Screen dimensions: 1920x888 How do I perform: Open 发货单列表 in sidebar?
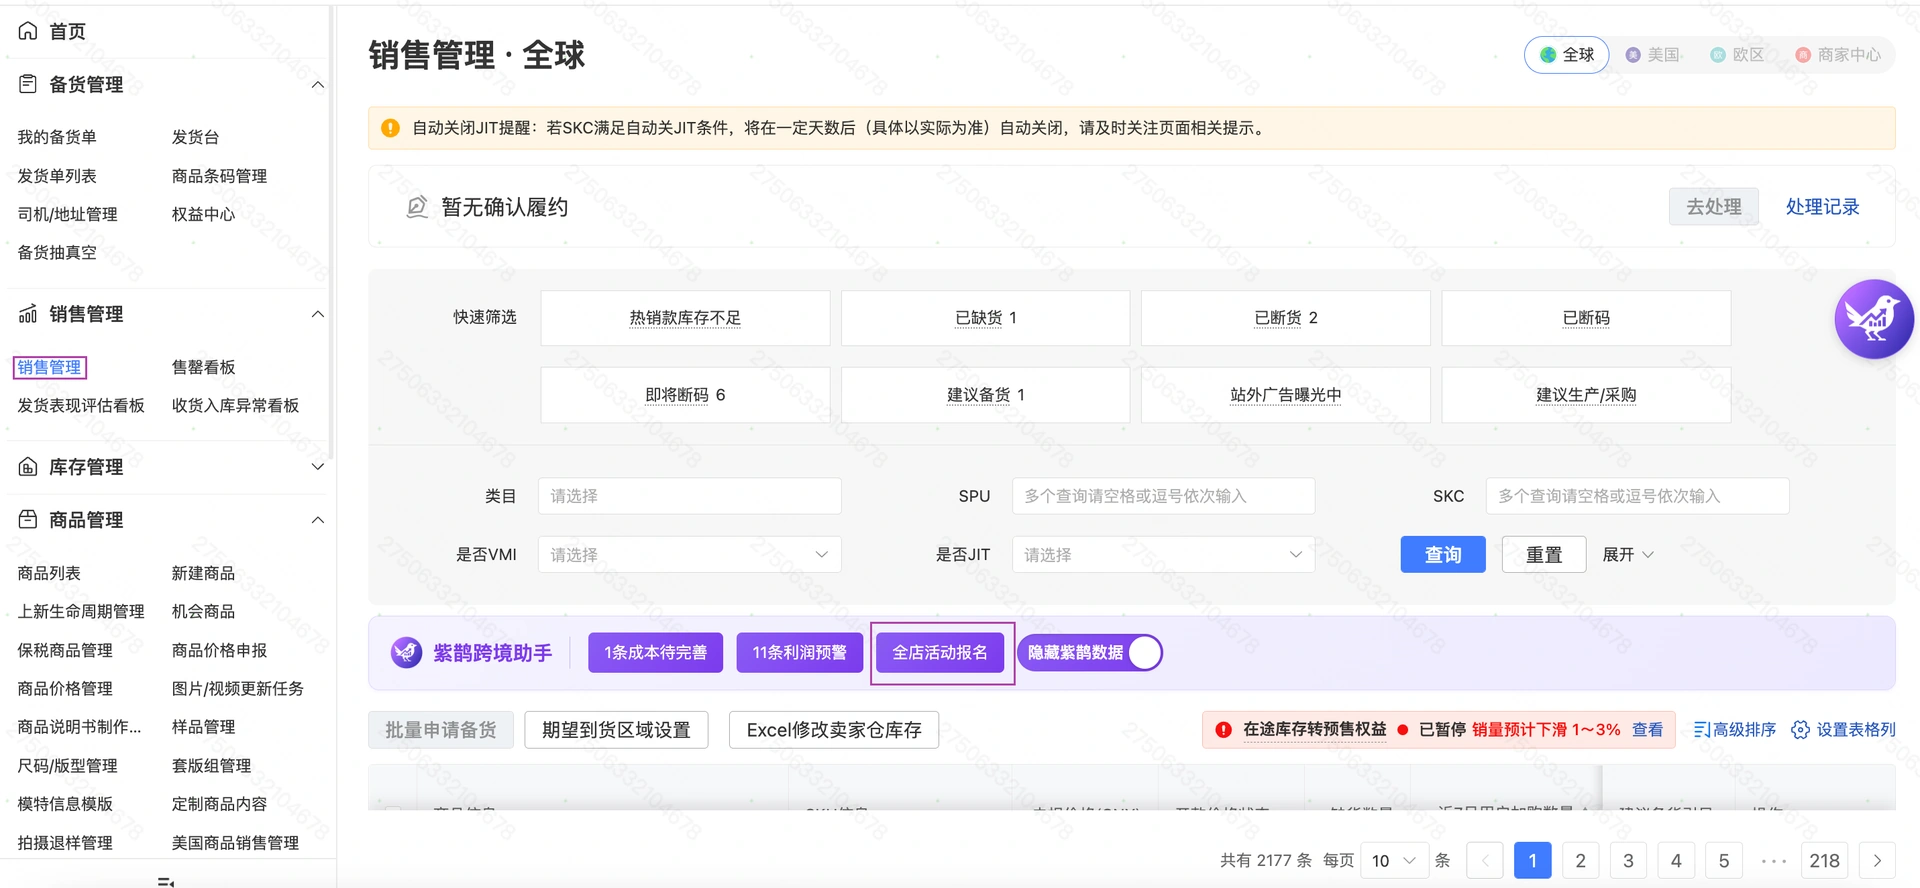(x=57, y=176)
